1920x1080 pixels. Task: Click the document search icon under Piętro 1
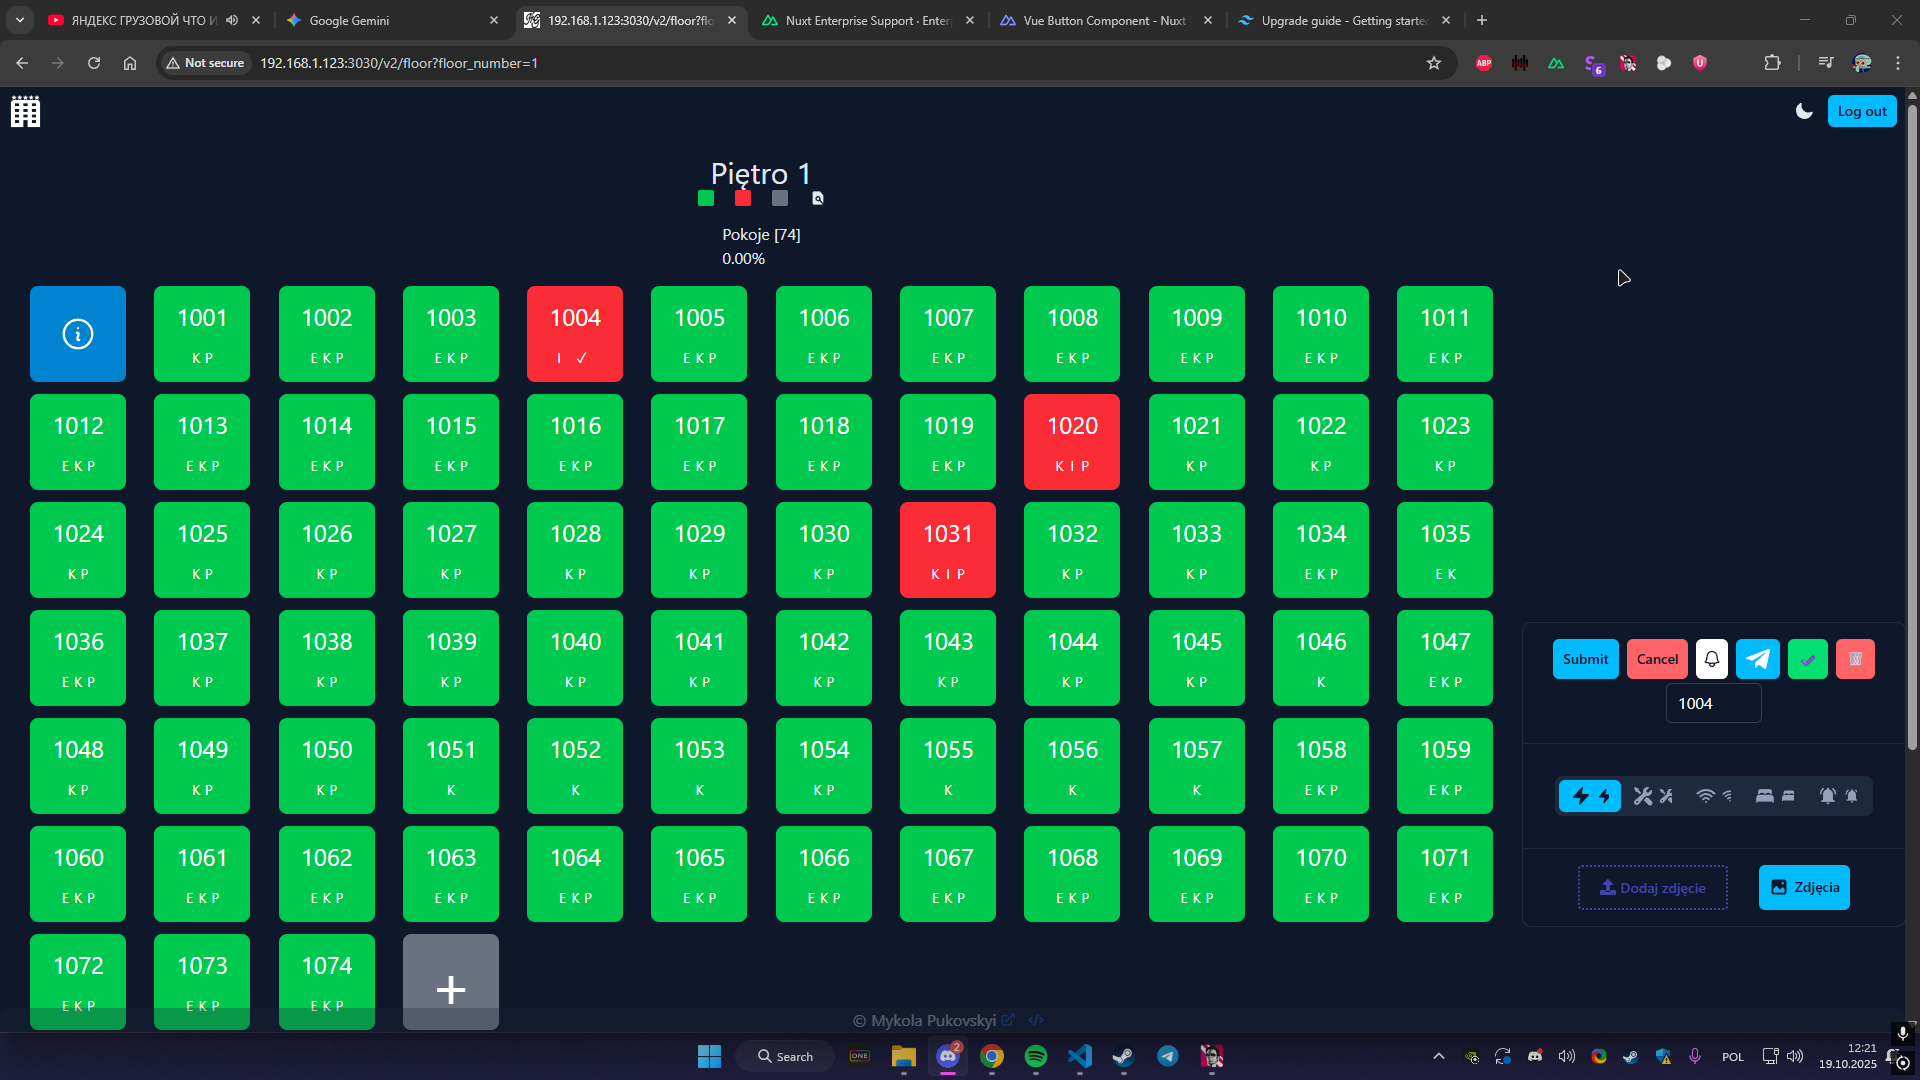pos(818,198)
